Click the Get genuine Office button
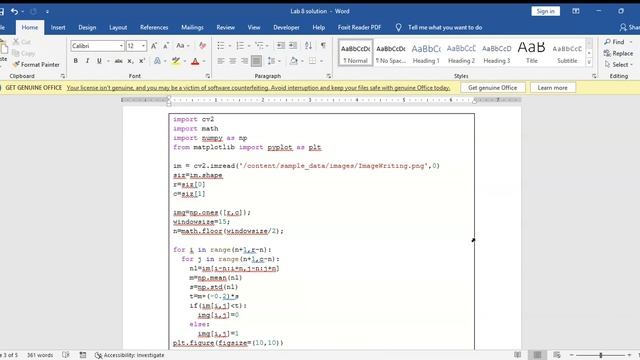This screenshot has height=360, width=640. [x=492, y=88]
